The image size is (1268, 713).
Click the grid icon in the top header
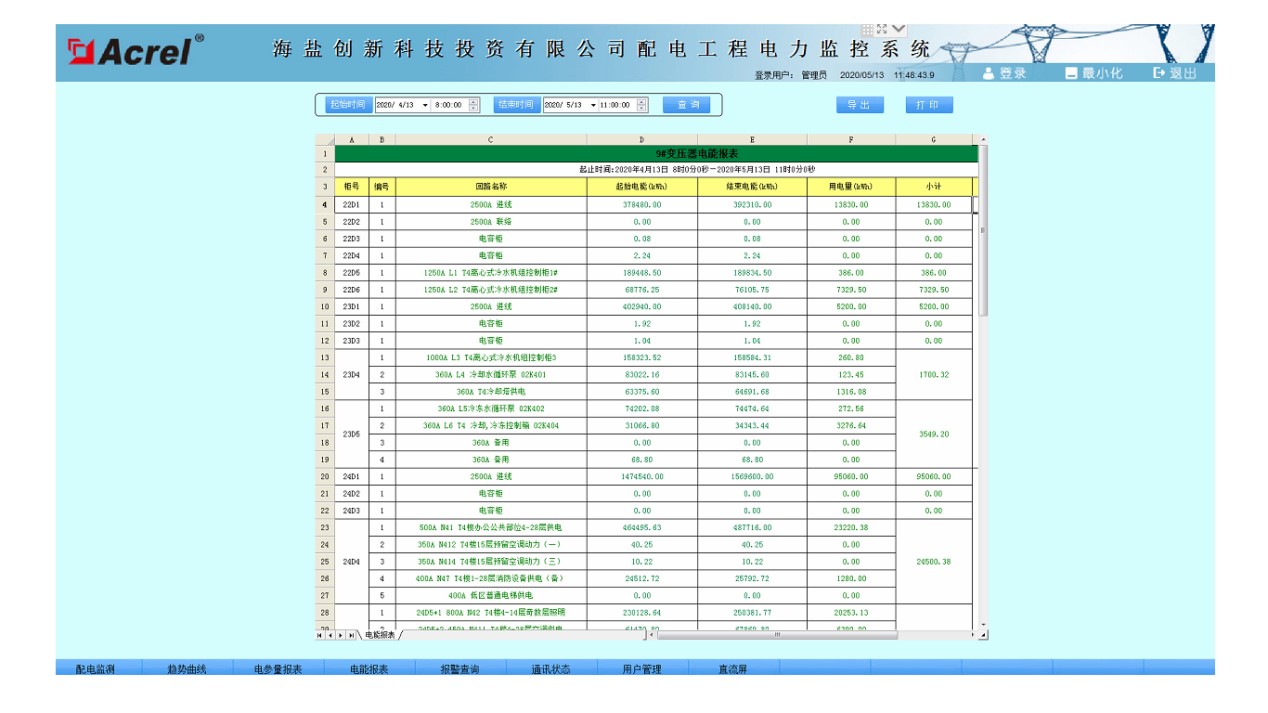[867, 30]
